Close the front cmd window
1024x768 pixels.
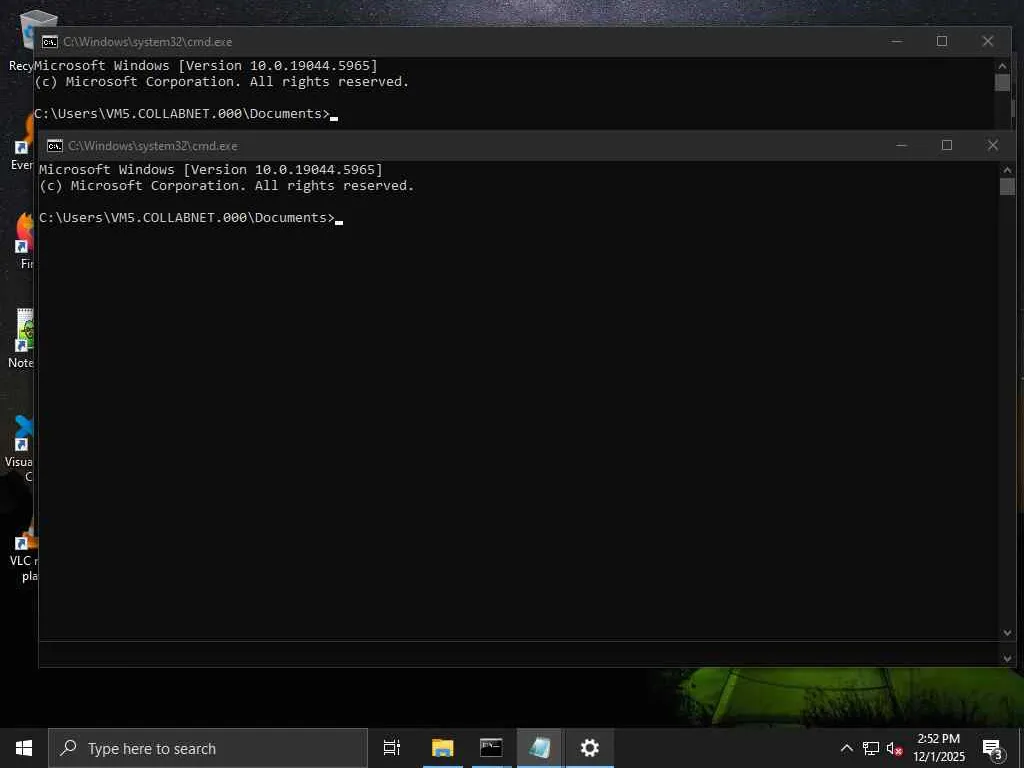click(x=993, y=145)
